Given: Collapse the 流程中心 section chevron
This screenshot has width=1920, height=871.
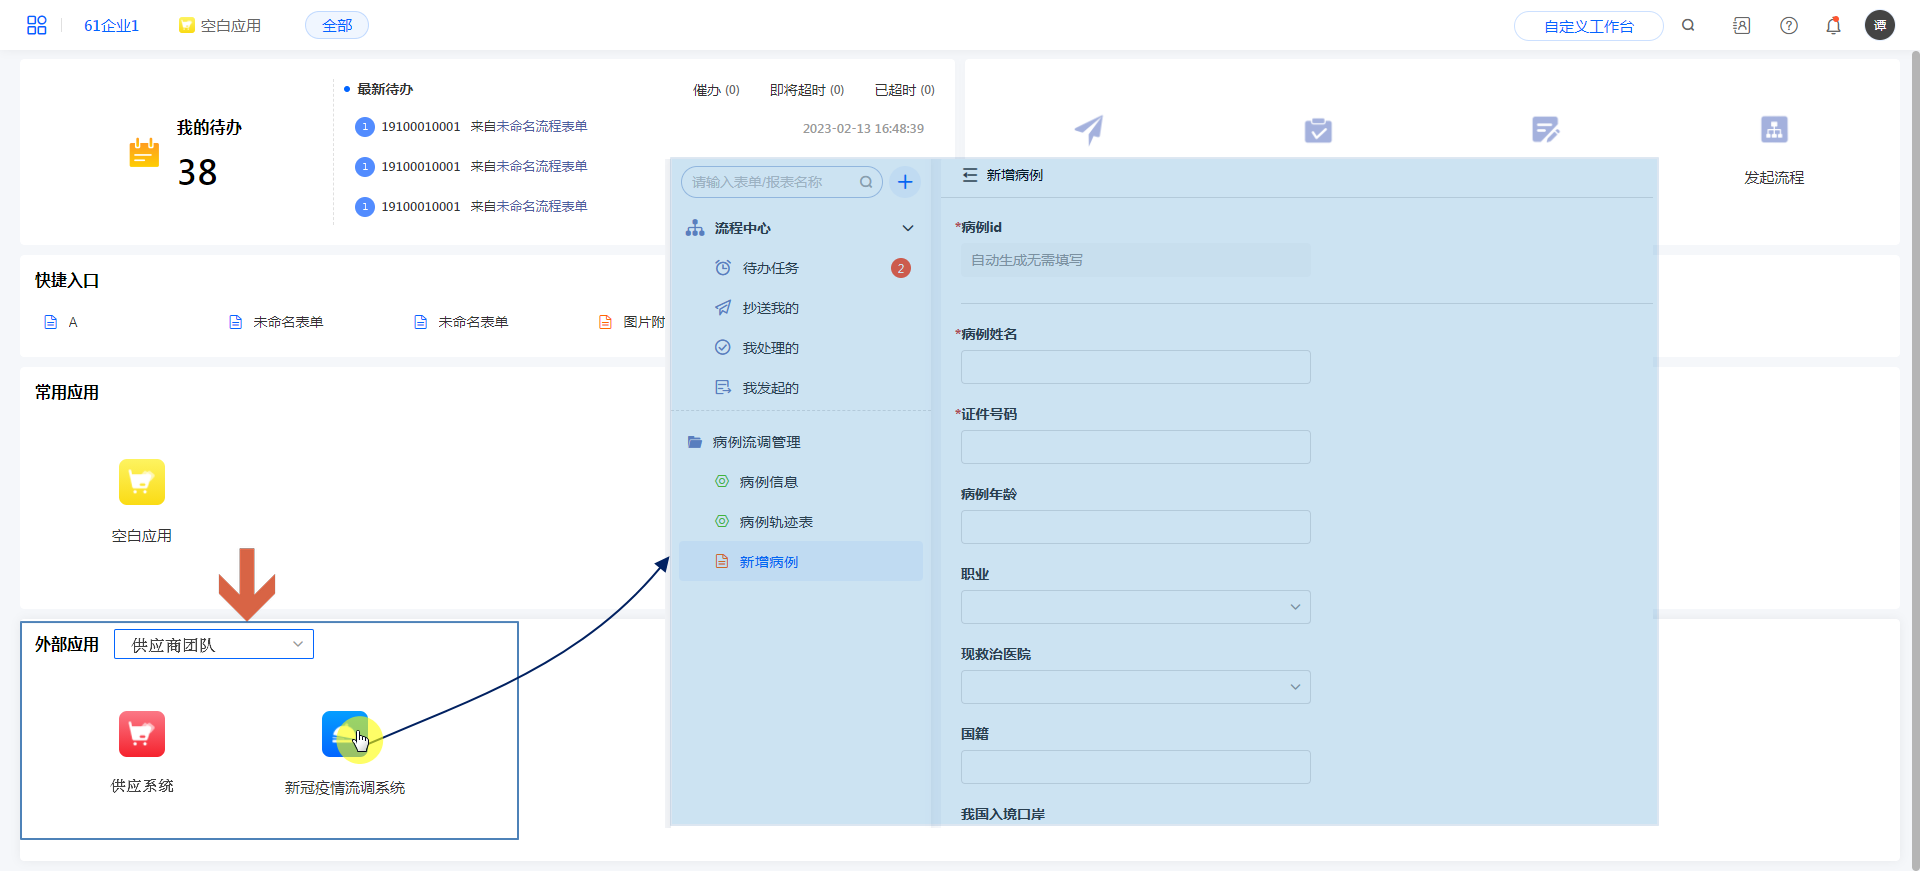Looking at the screenshot, I should click(908, 228).
